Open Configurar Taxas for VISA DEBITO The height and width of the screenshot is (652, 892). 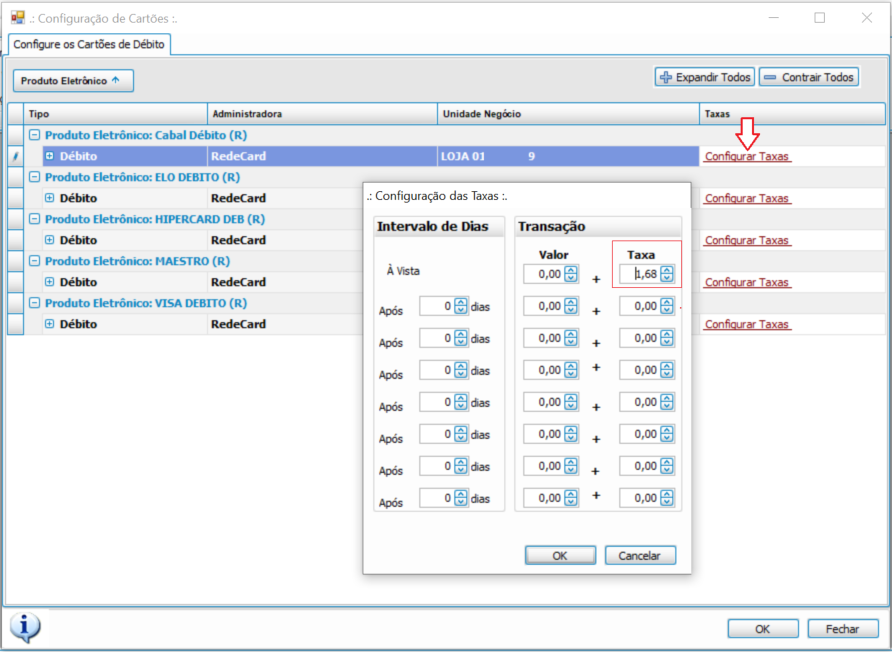(x=746, y=324)
